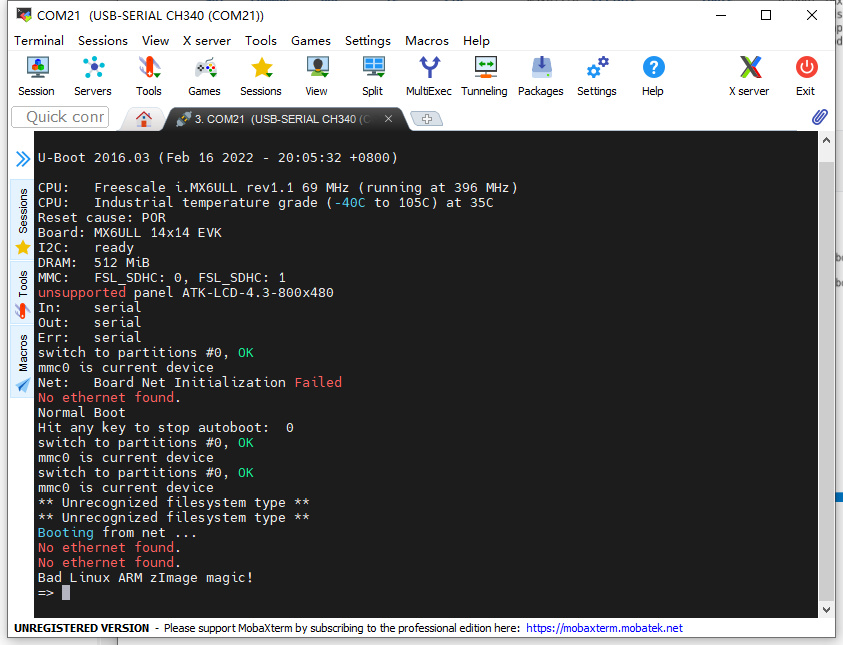Launch the MultiExec mode icon
The width and height of the screenshot is (843, 645).
click(428, 76)
